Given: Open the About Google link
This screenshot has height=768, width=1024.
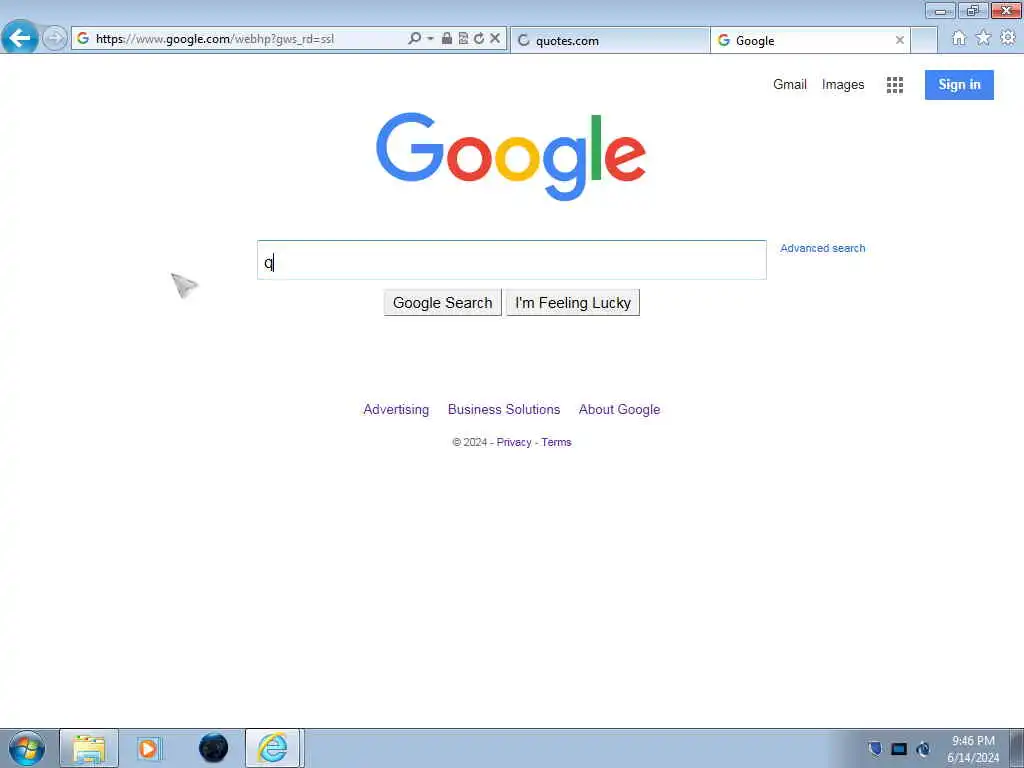Looking at the screenshot, I should click(619, 409).
